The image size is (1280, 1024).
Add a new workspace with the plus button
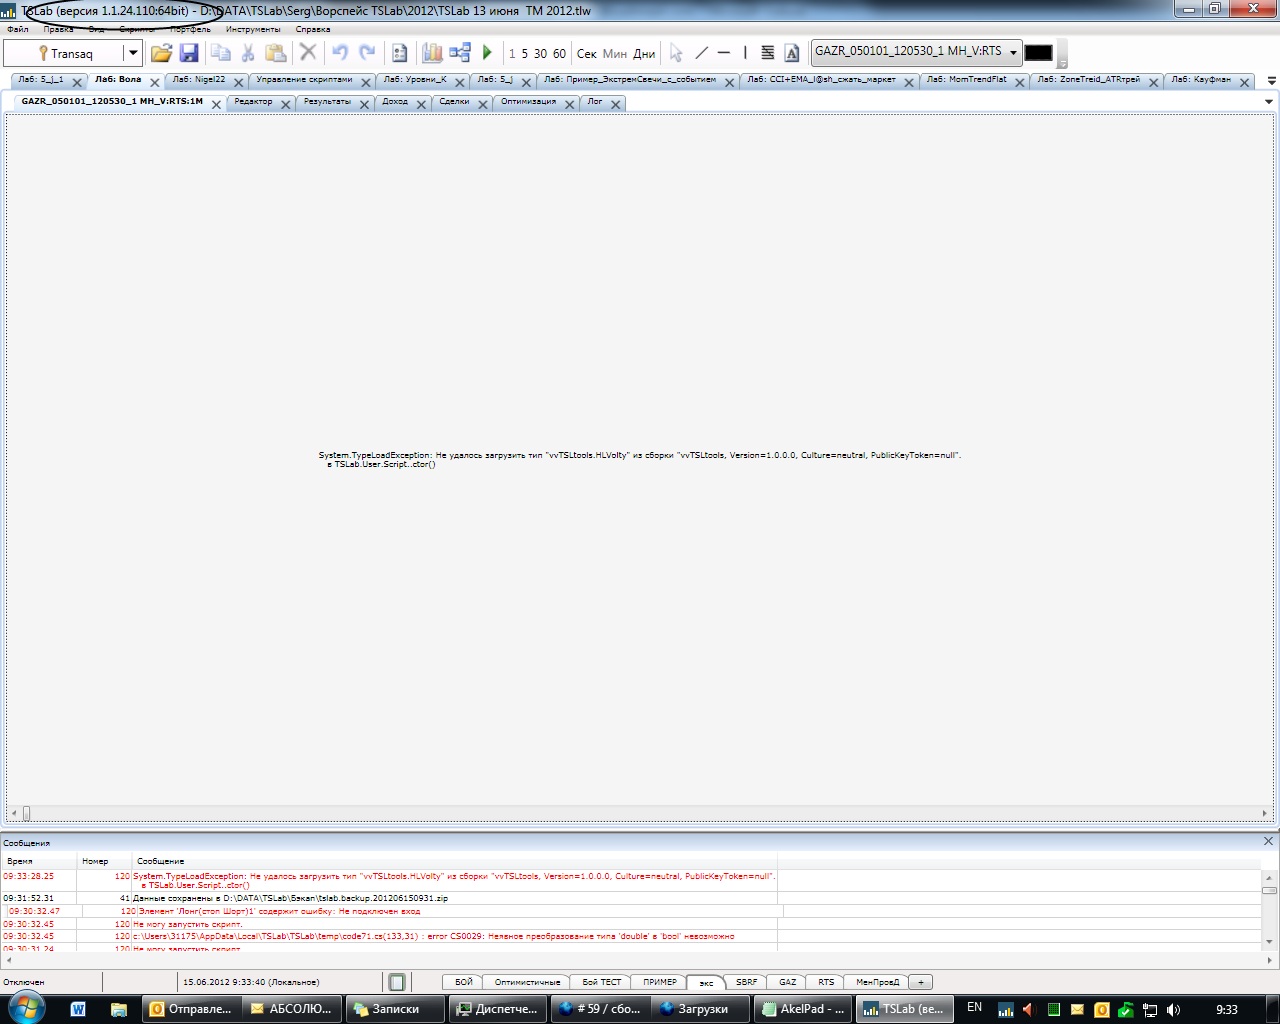(921, 982)
